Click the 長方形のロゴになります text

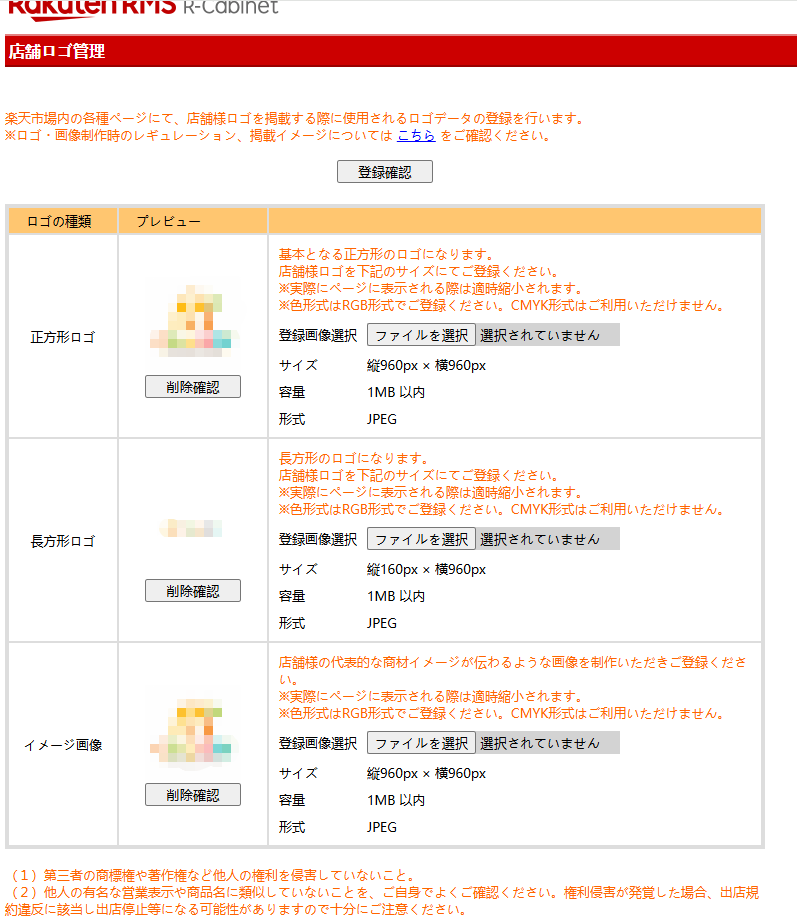pos(355,458)
